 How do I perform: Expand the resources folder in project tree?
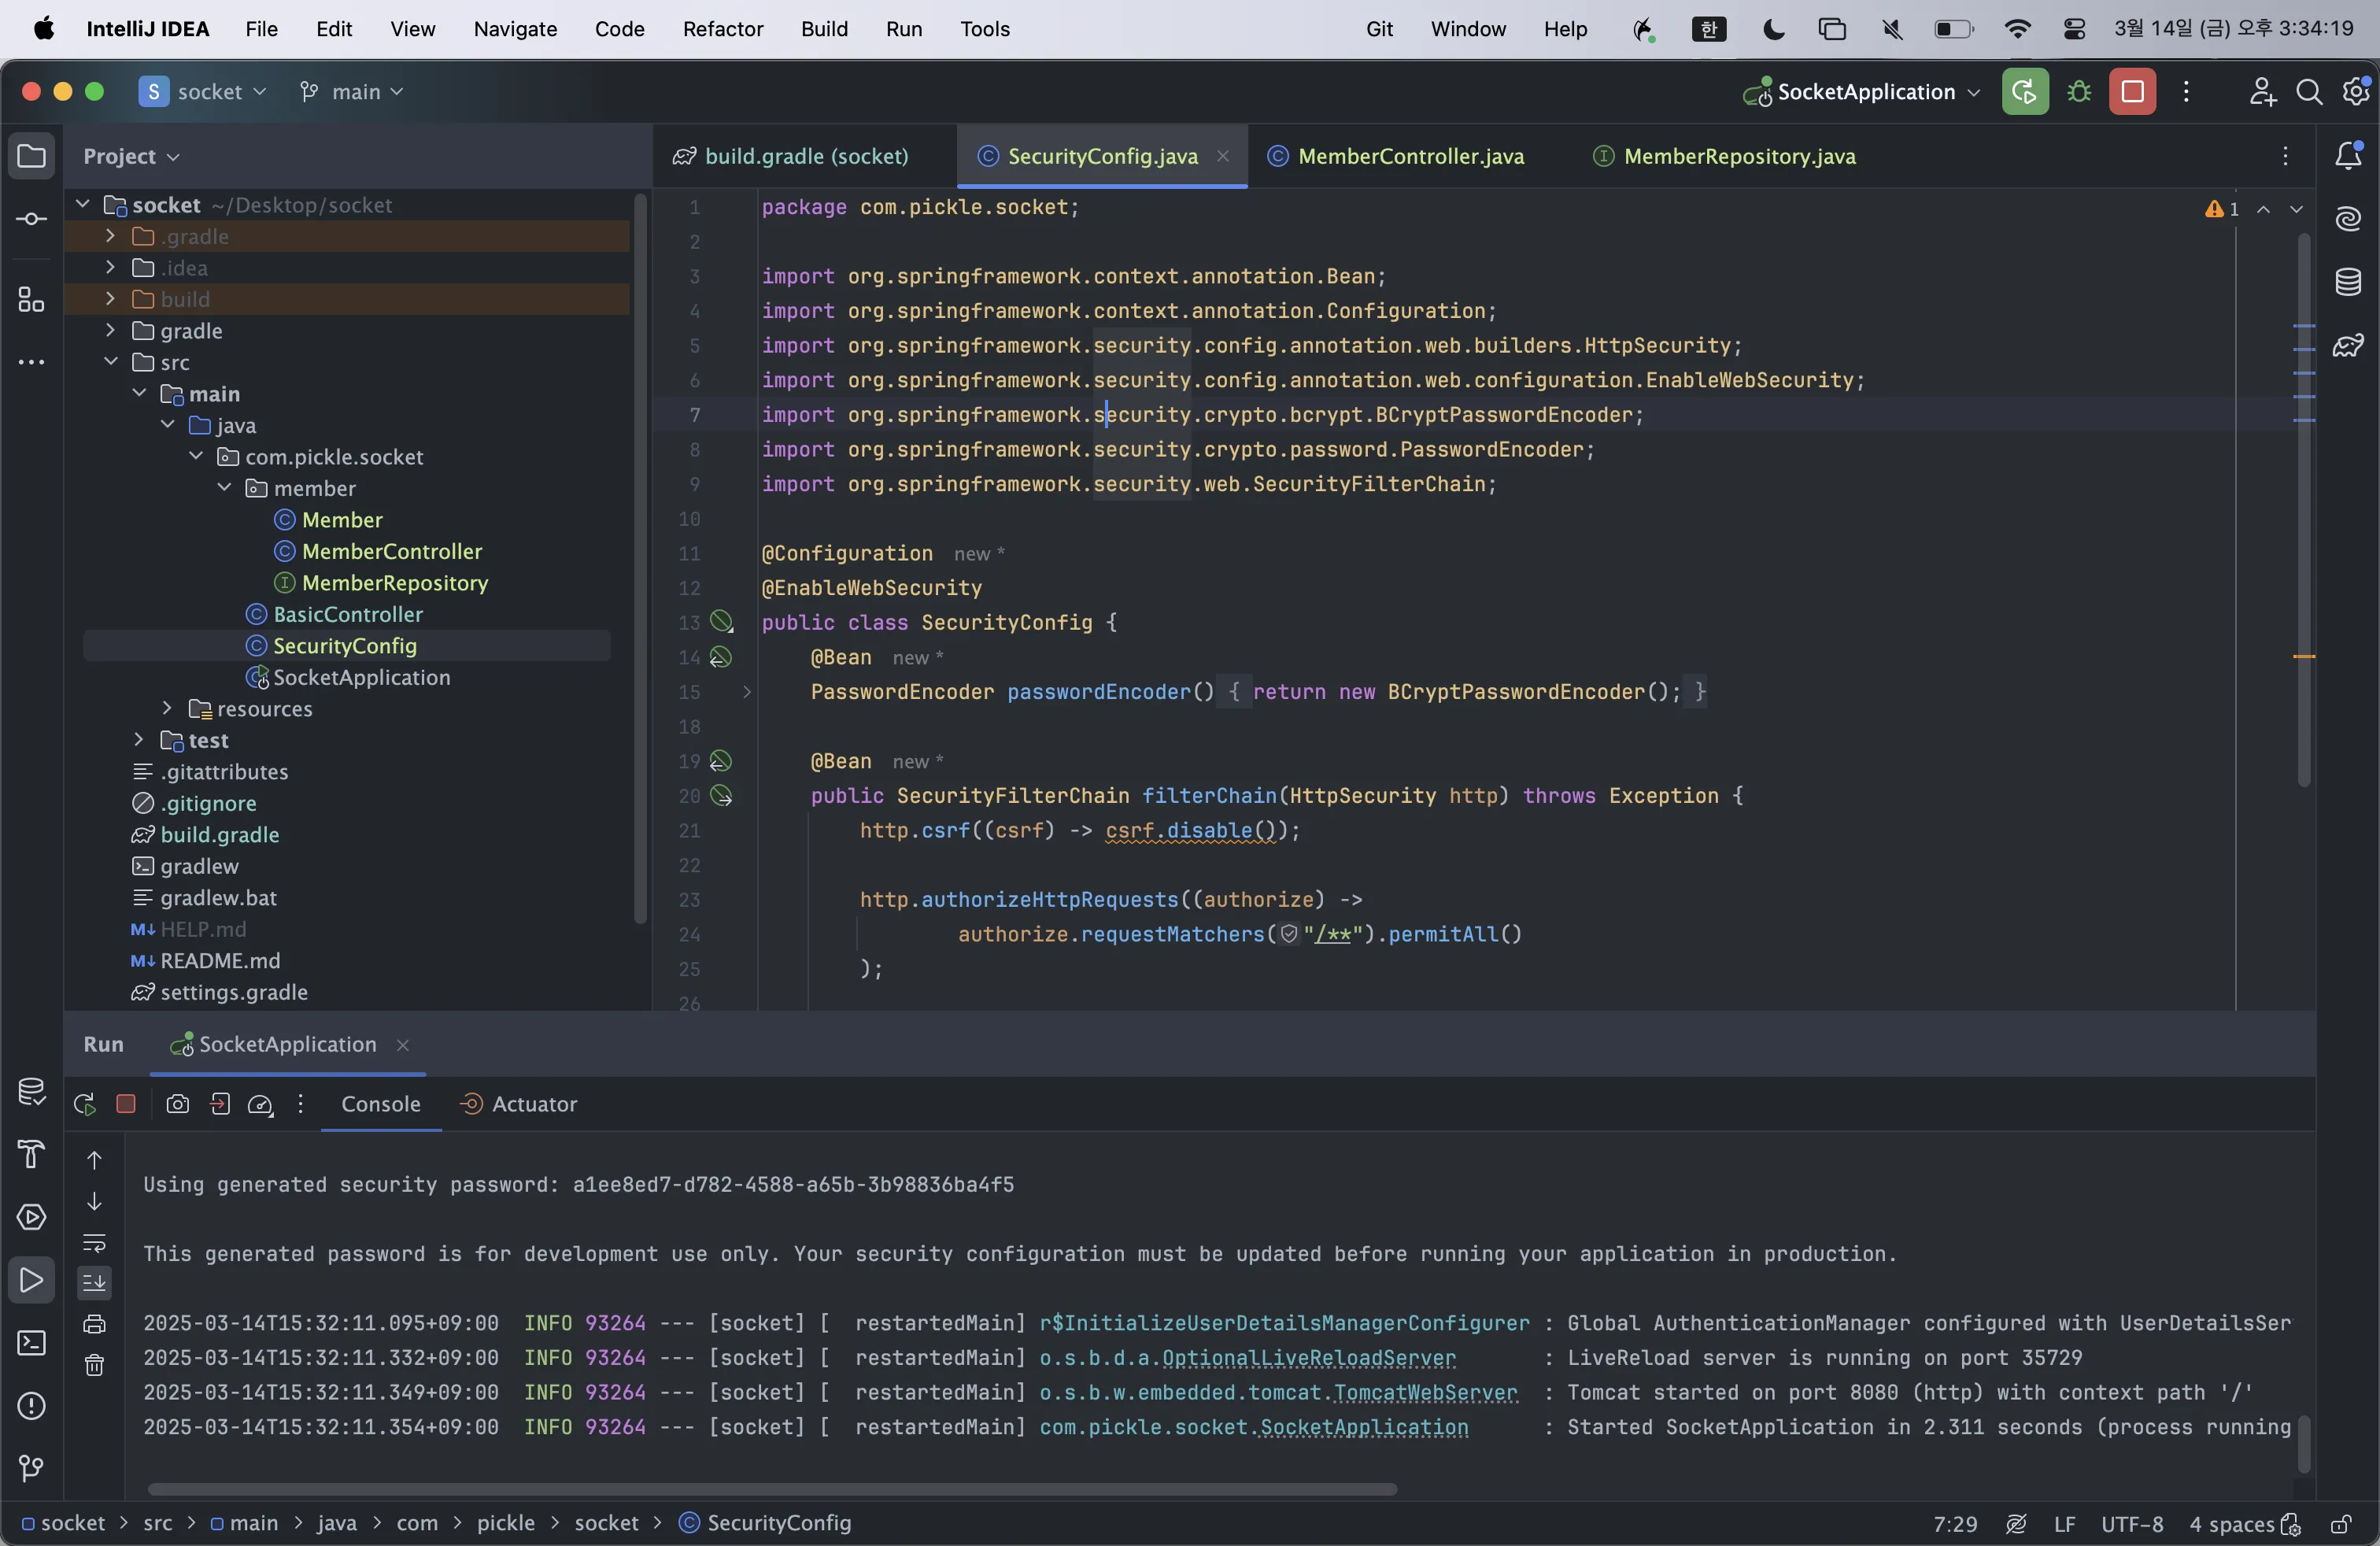(x=167, y=709)
